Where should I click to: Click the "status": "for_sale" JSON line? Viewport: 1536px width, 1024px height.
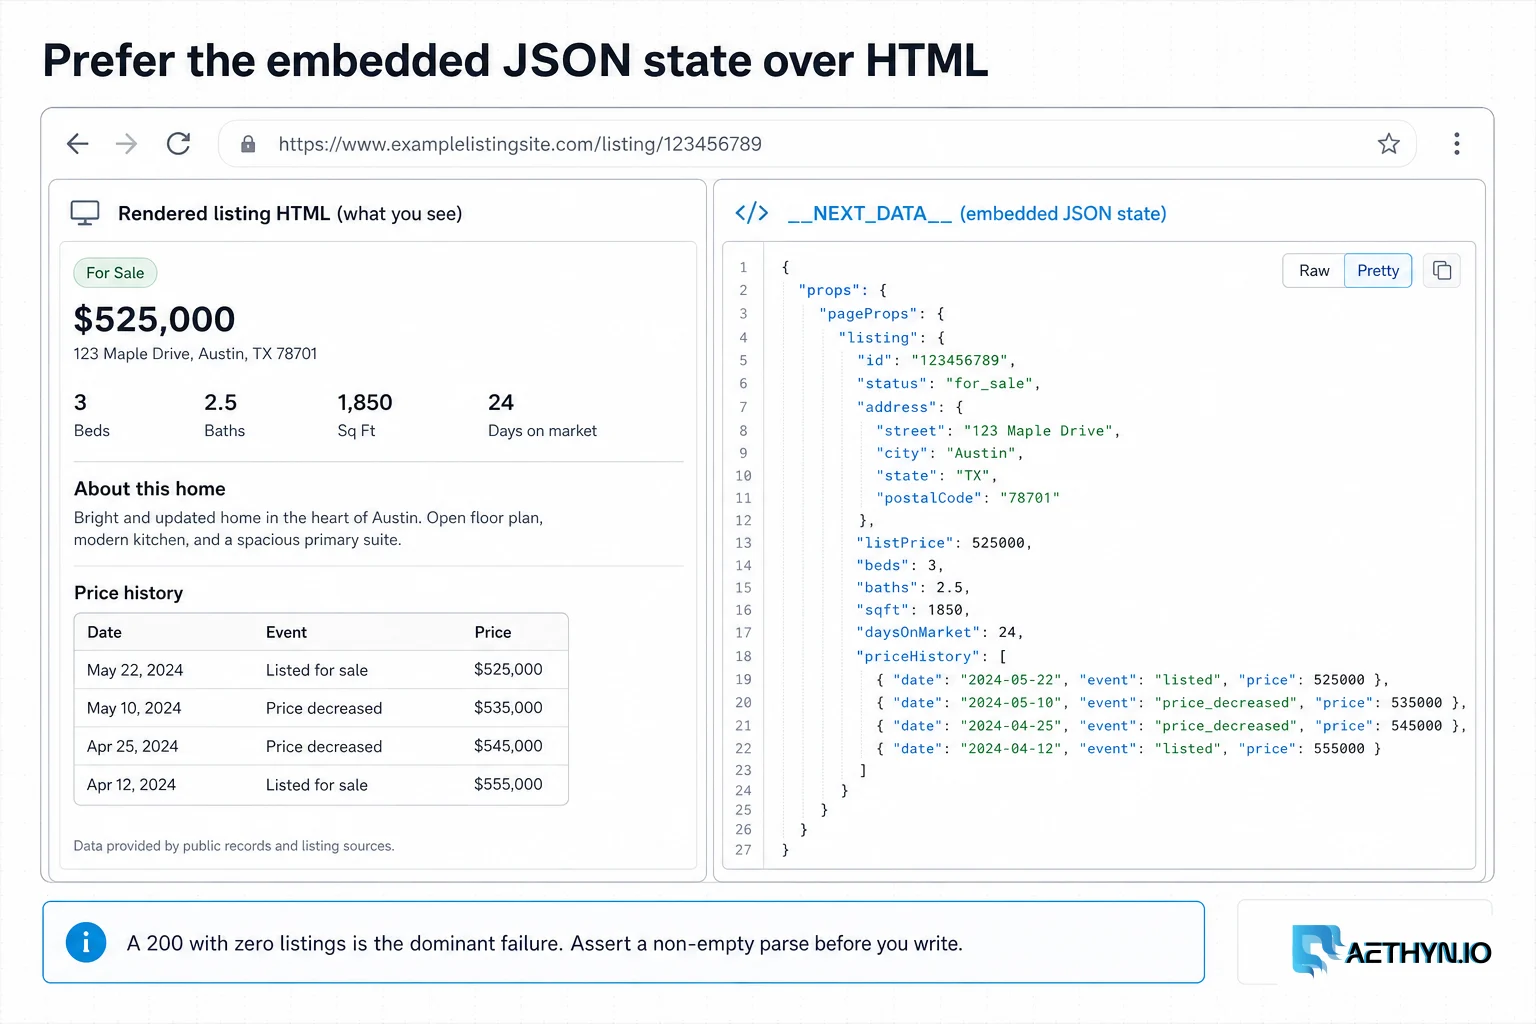pyautogui.click(x=948, y=383)
